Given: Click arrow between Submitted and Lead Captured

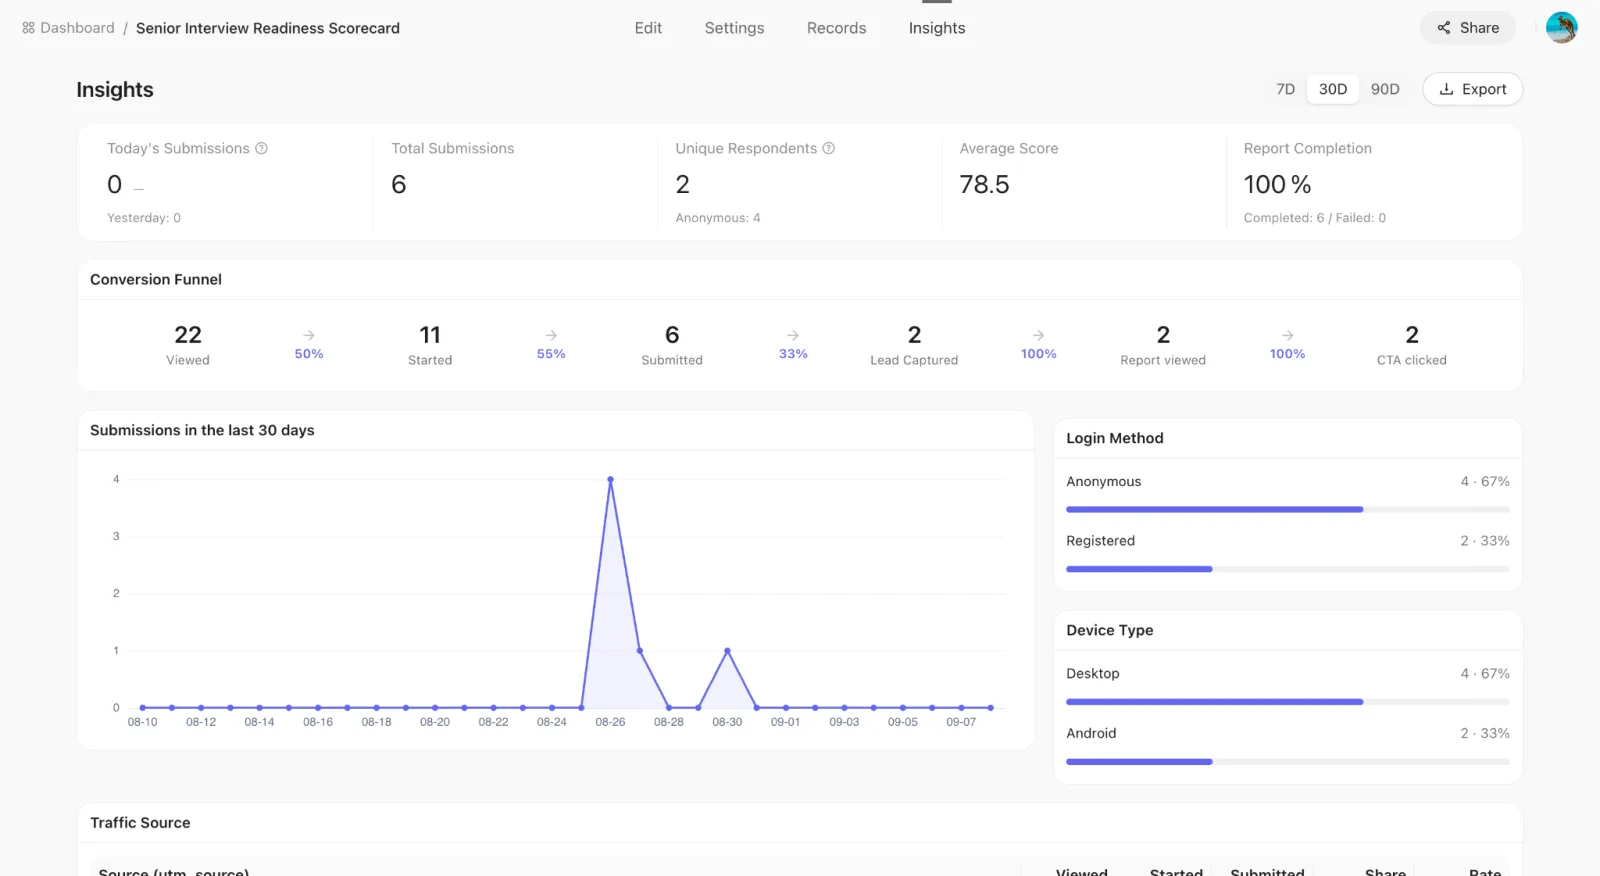Looking at the screenshot, I should tap(793, 335).
